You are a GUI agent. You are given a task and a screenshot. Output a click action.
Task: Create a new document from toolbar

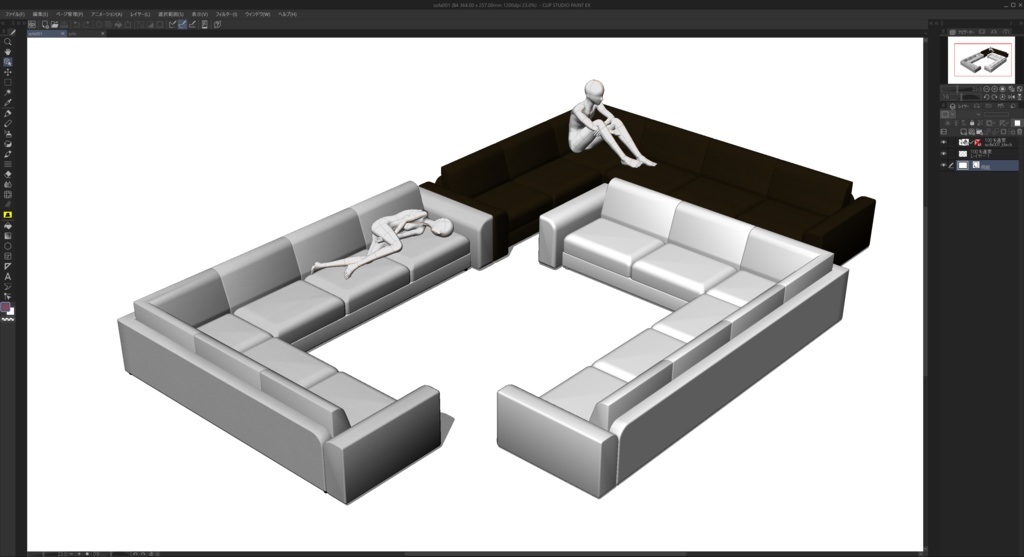pyautogui.click(x=44, y=24)
